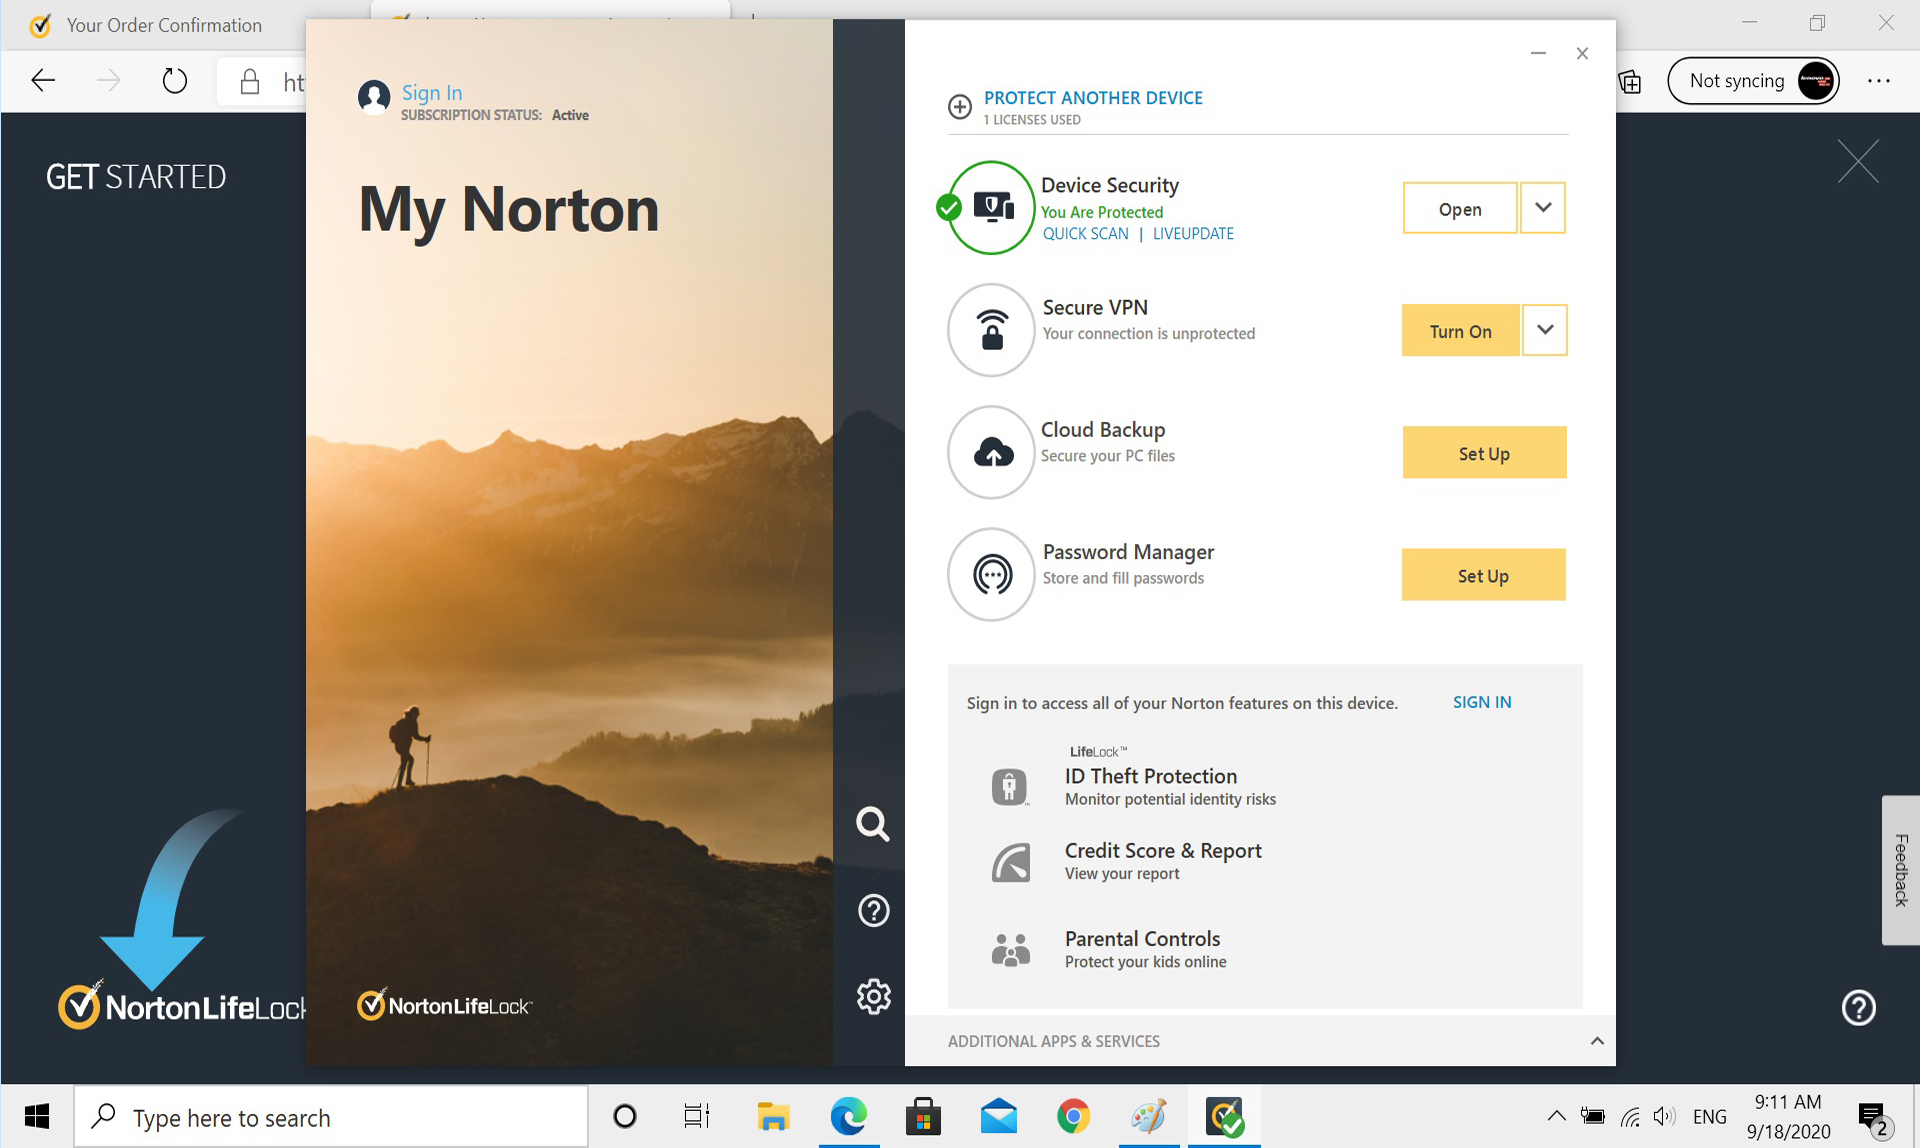Toggle the Secure VPN connection on
The image size is (1920, 1148).
pyautogui.click(x=1458, y=329)
